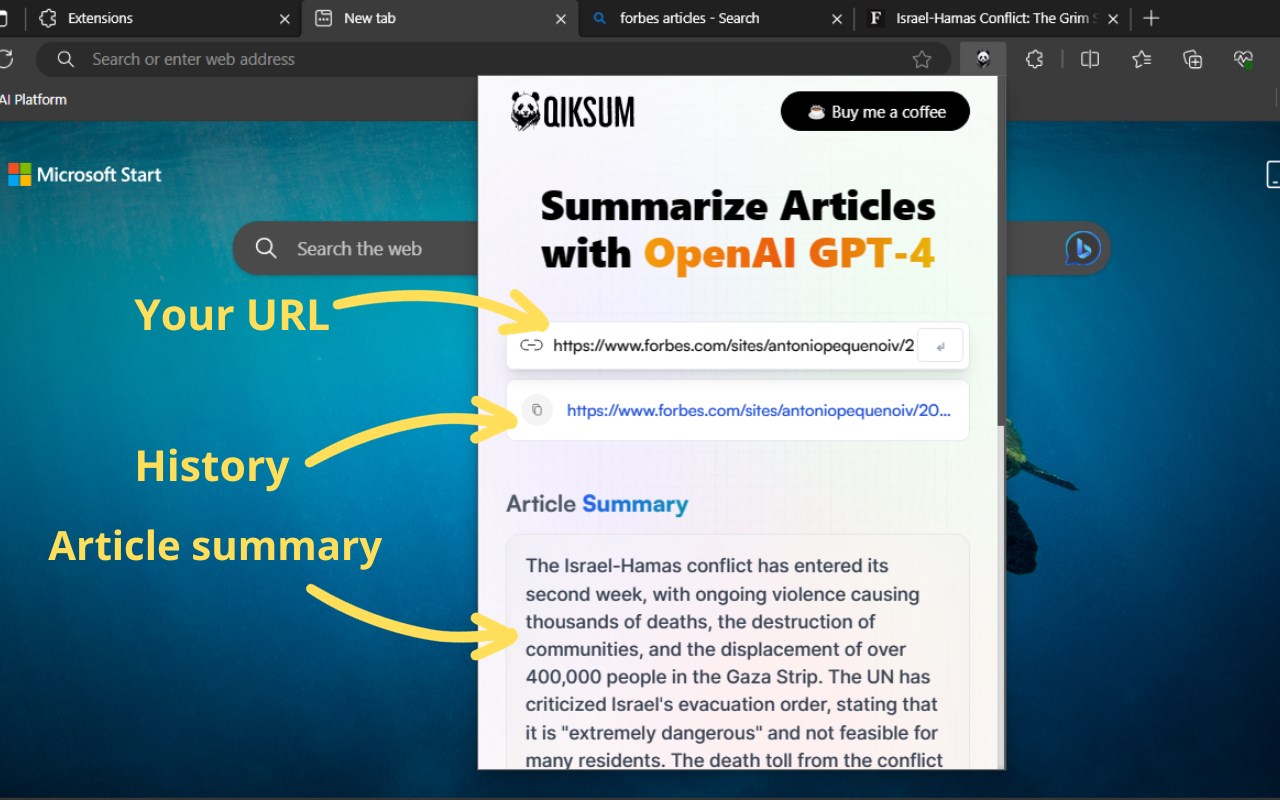Screen dimensions: 1280x800
Task: Submit URL with the enter arrow button
Action: click(x=940, y=346)
